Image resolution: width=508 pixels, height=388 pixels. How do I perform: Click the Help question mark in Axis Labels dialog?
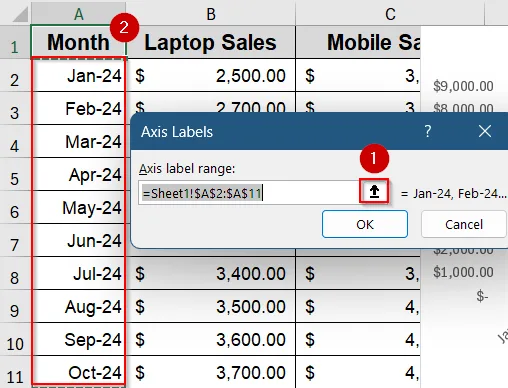428,131
